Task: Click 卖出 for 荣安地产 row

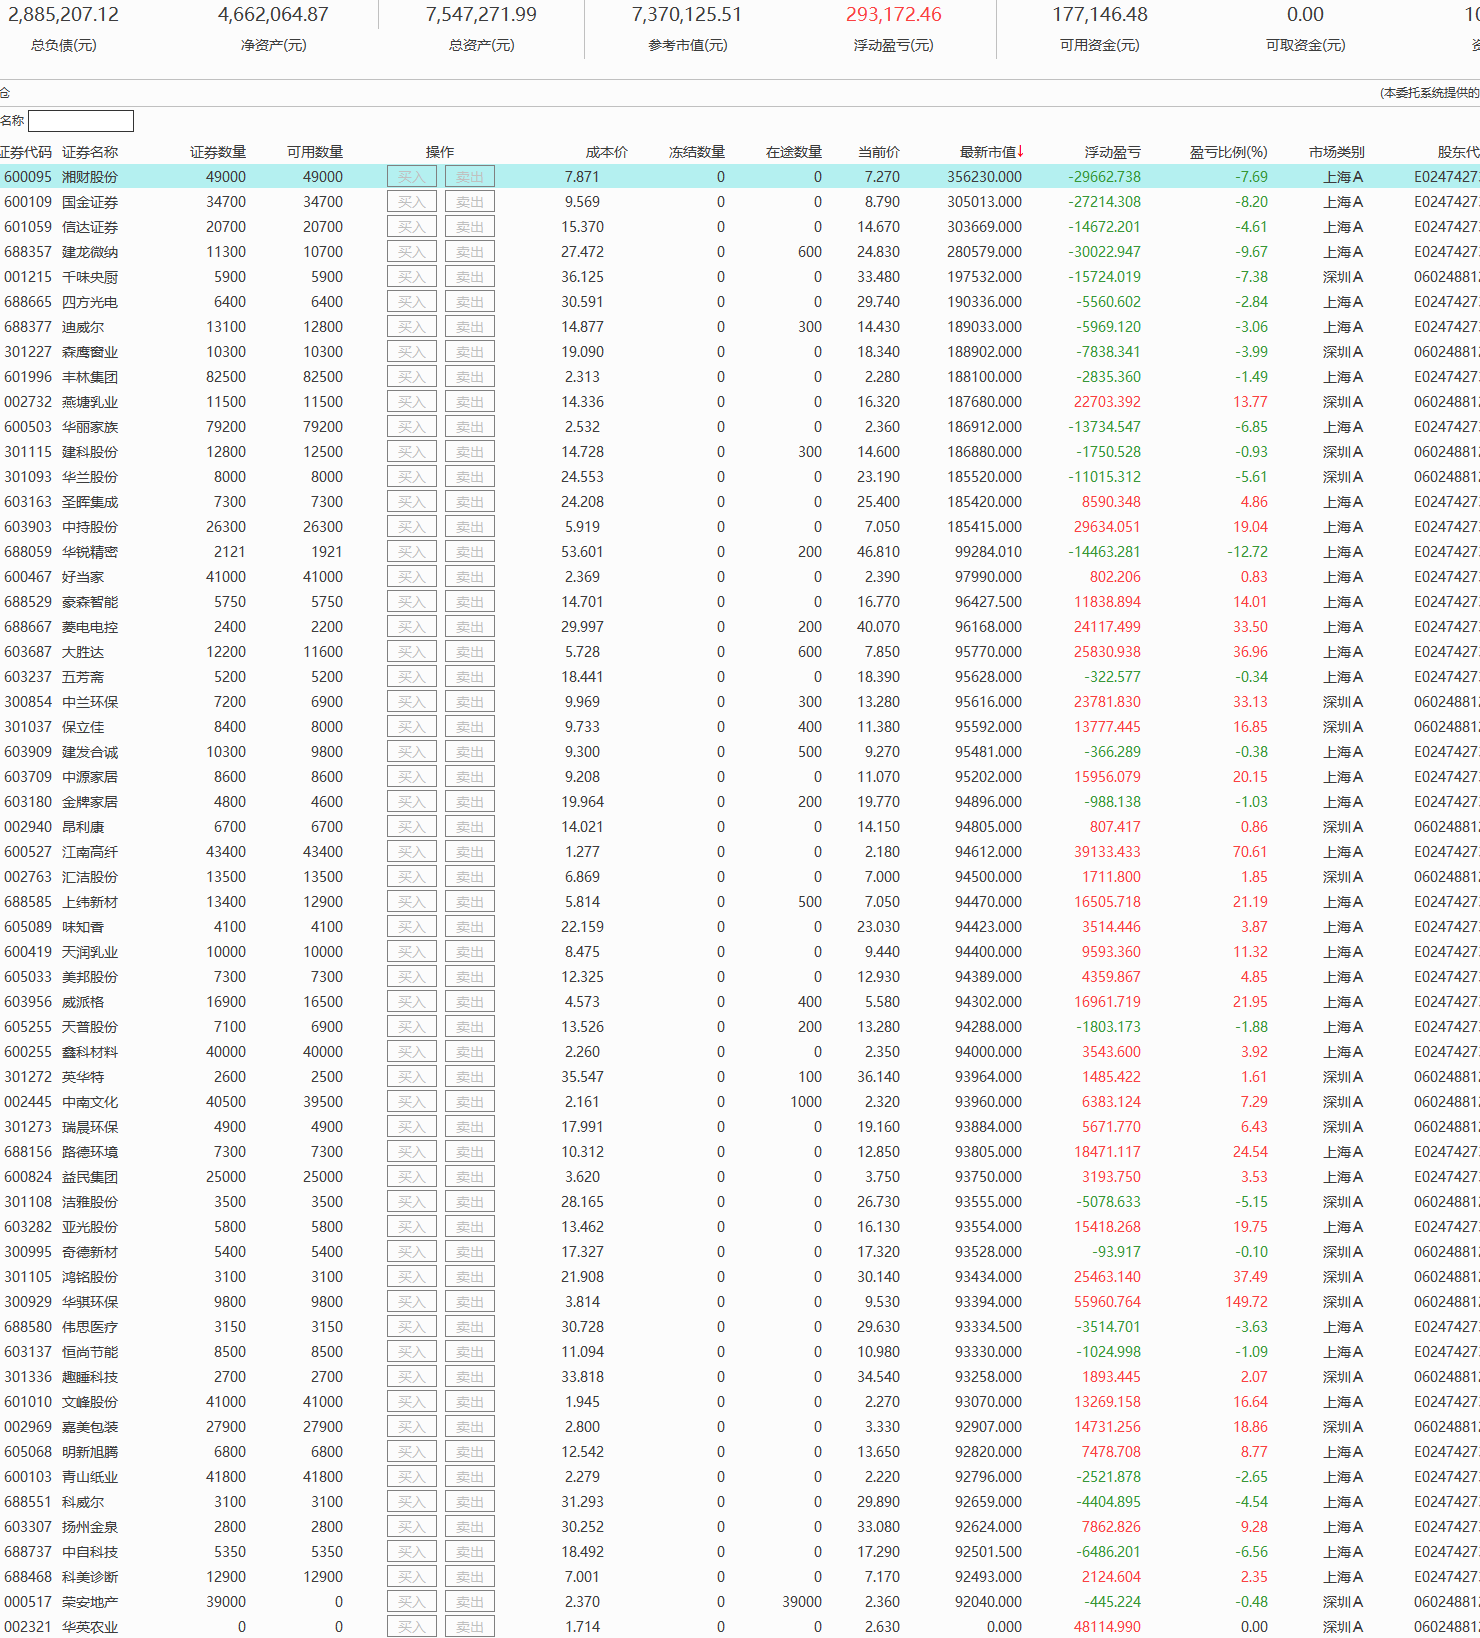Action: tap(469, 1602)
